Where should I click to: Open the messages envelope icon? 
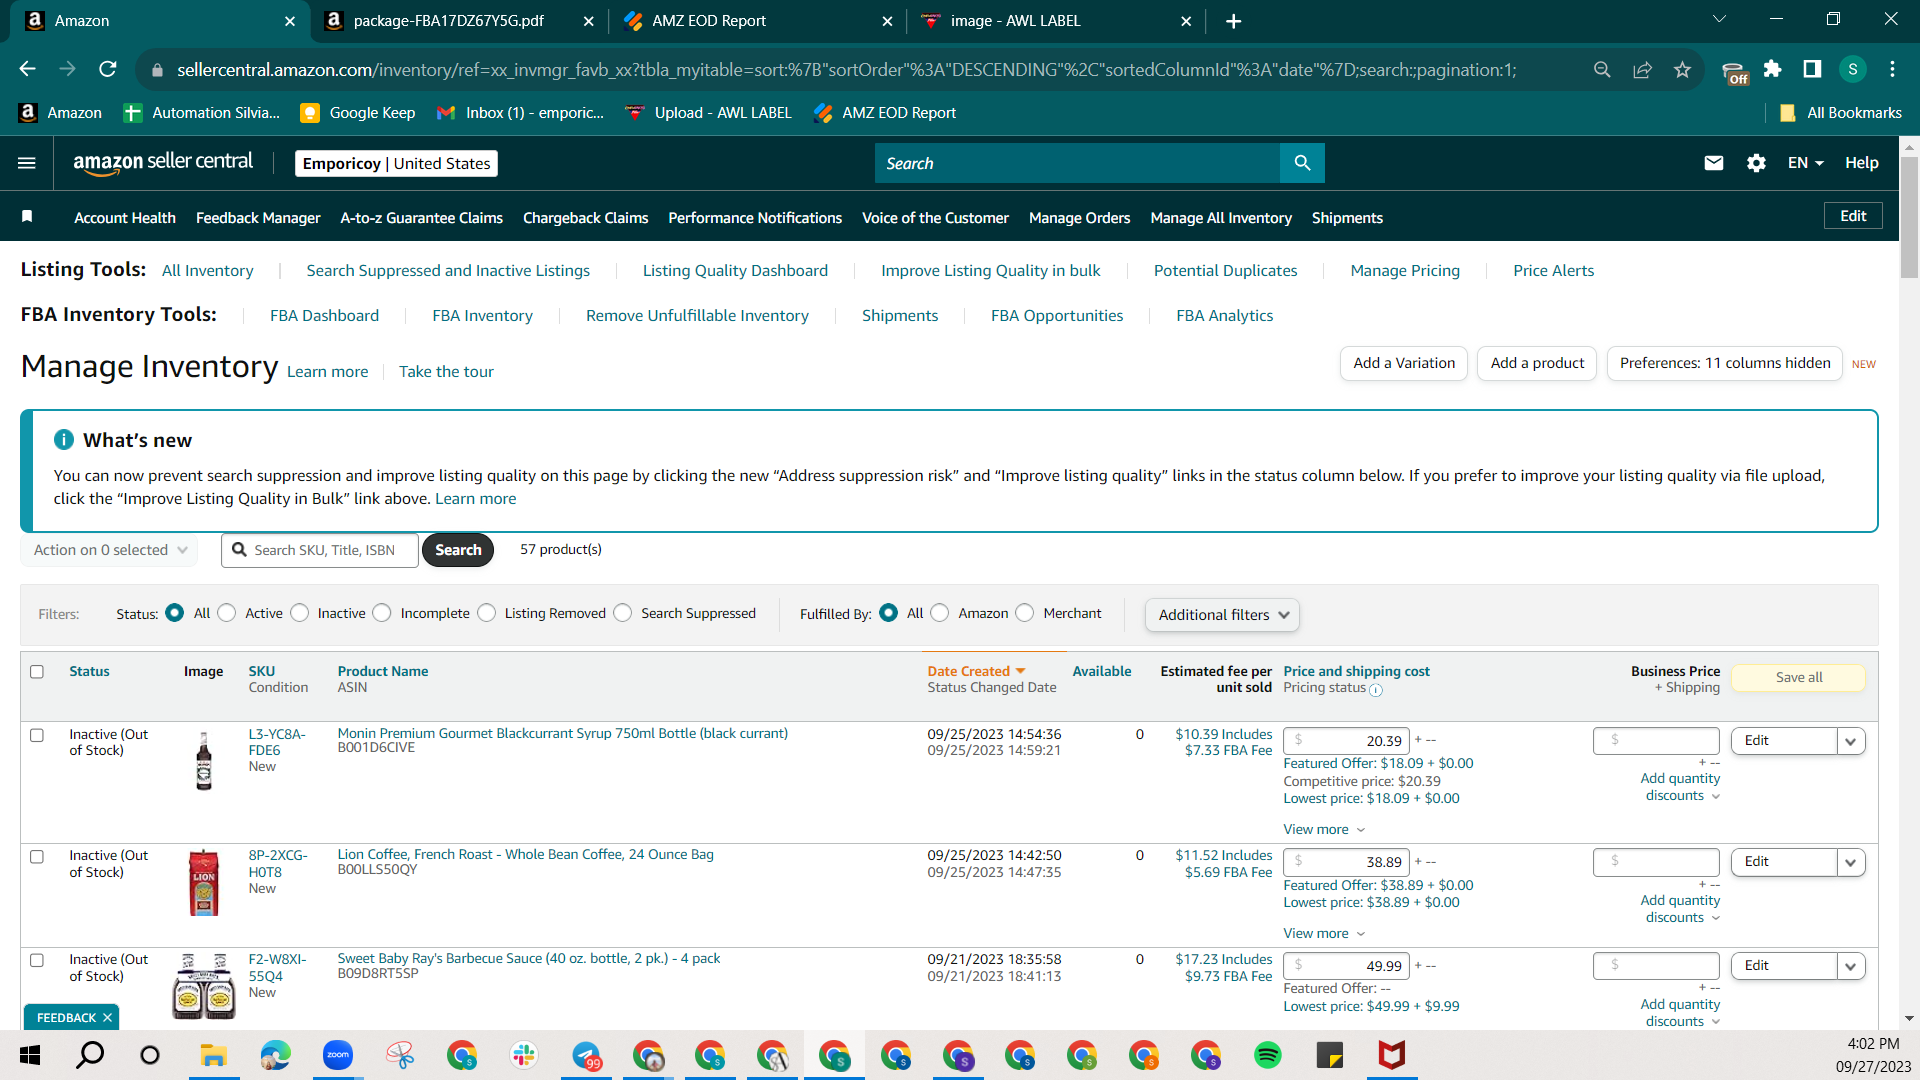coord(1714,163)
